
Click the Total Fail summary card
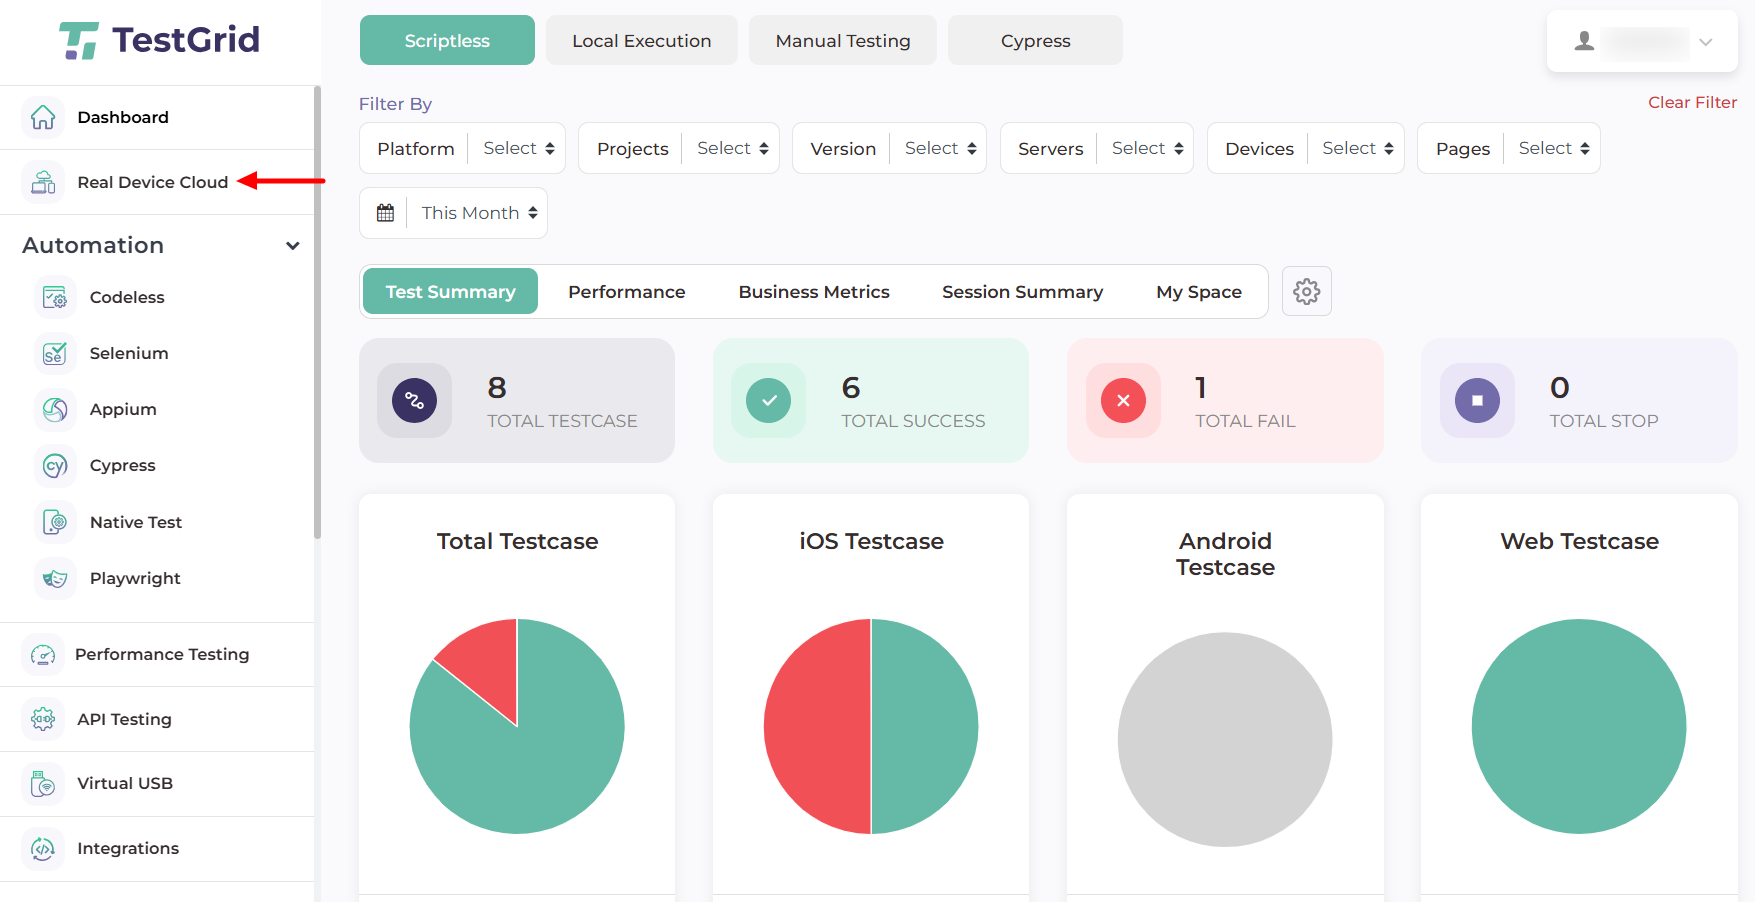1224,401
